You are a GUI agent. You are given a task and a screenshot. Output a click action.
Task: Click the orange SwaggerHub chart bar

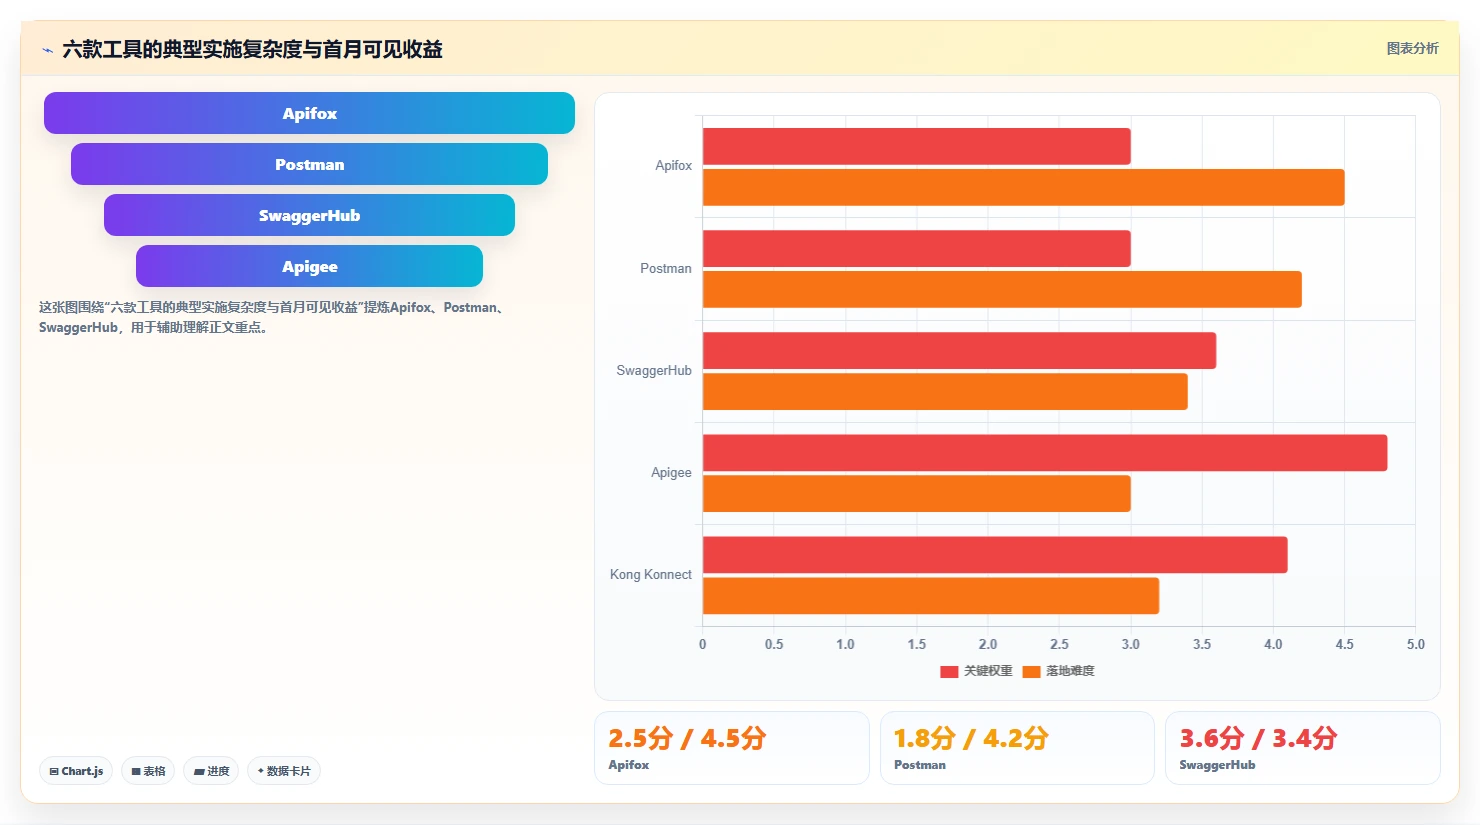945,391
